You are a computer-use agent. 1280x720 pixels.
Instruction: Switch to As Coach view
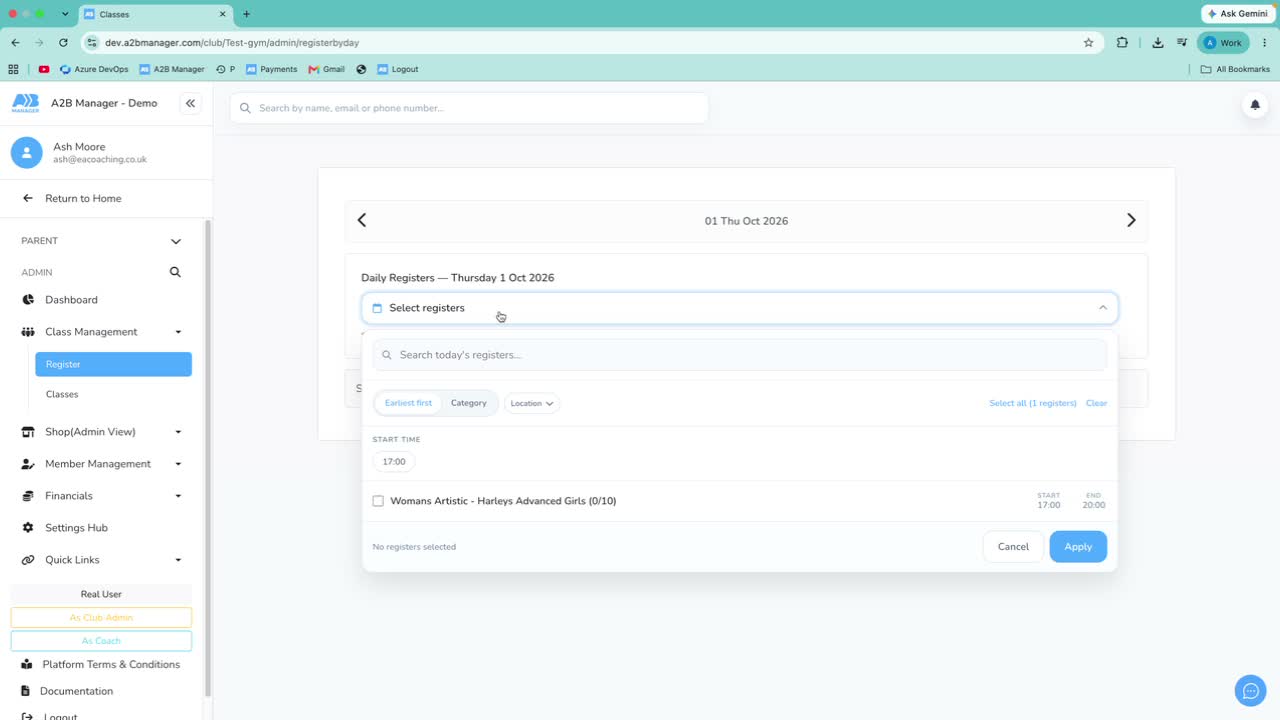[x=101, y=641]
